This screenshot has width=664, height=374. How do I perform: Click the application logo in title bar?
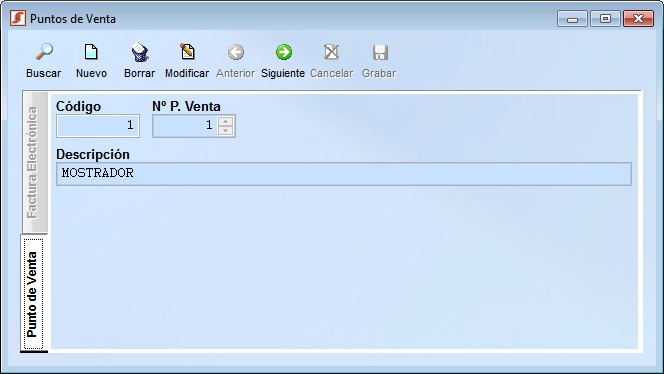pyautogui.click(x=18, y=19)
